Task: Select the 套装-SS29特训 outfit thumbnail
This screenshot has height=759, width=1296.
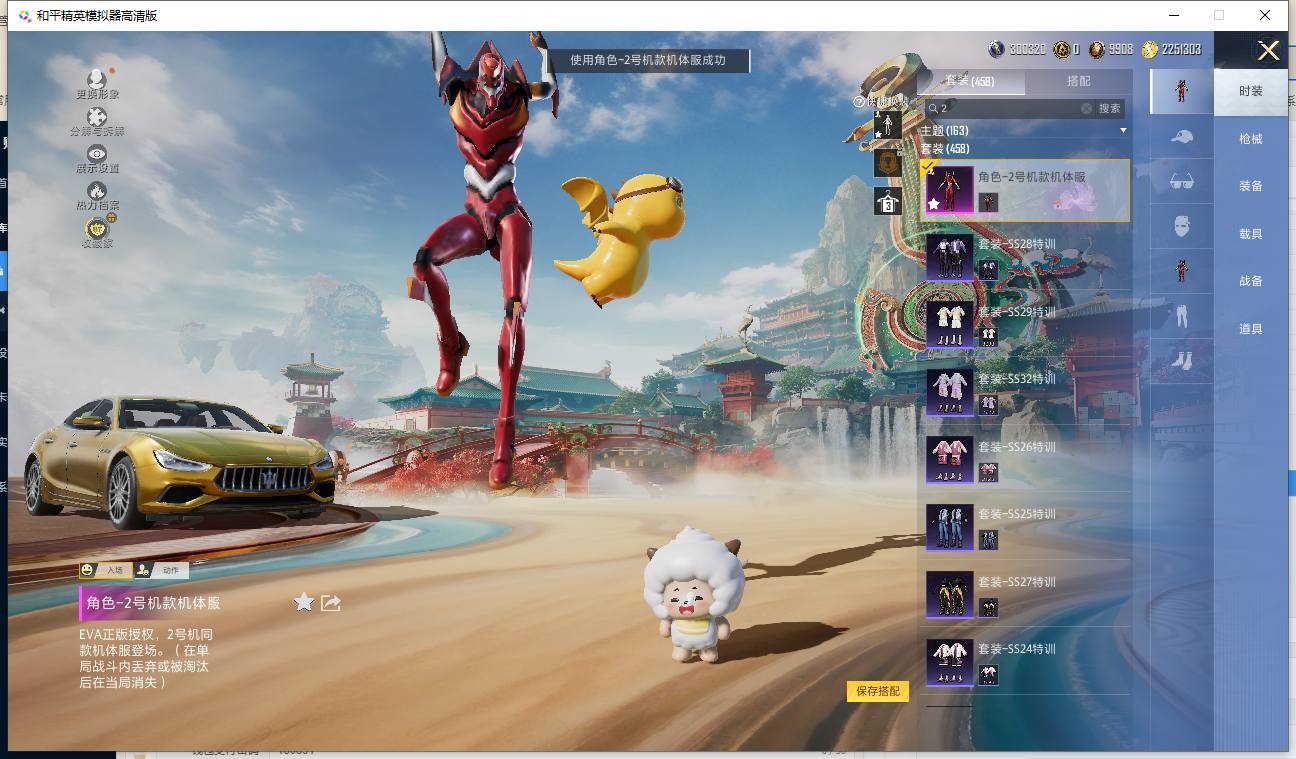Action: (949, 325)
